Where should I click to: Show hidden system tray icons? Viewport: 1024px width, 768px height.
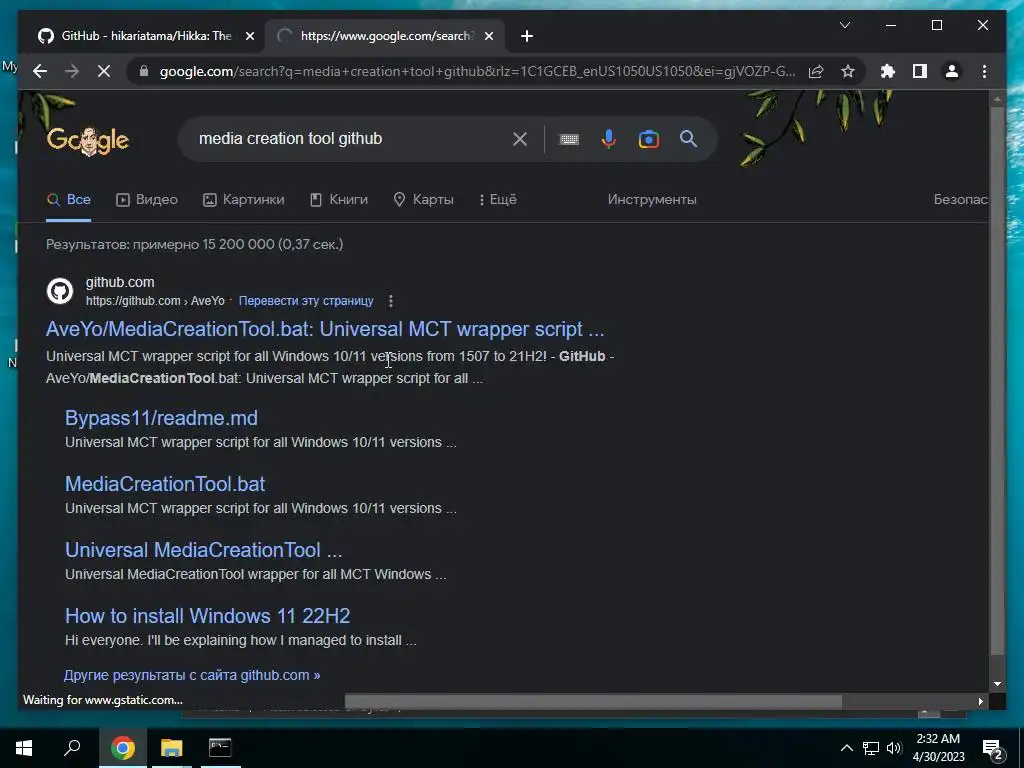tap(846, 748)
